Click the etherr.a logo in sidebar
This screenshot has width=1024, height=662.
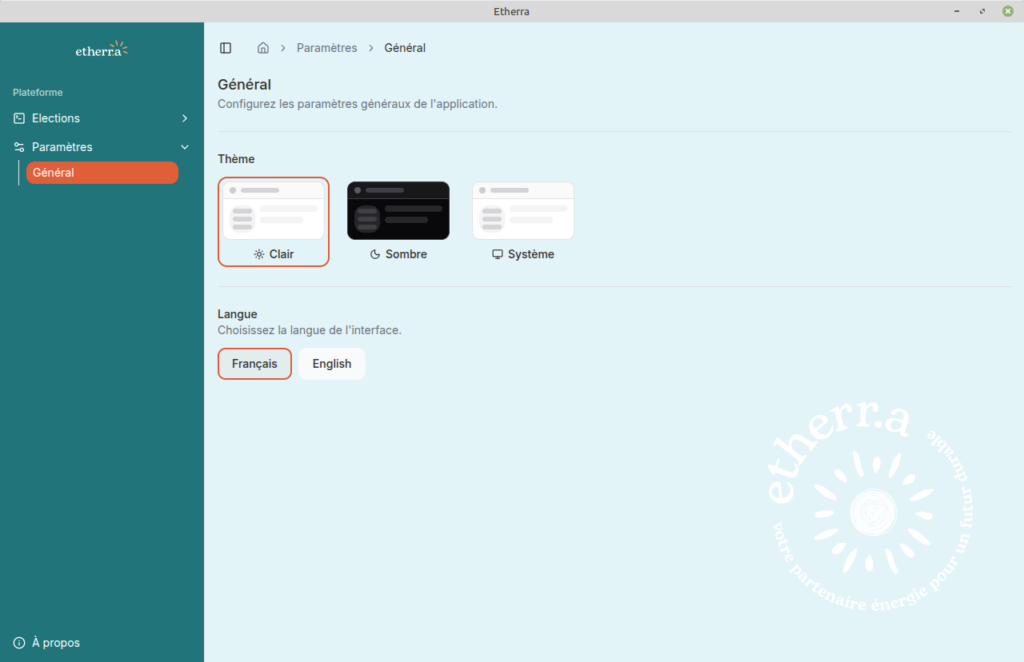[x=102, y=49]
